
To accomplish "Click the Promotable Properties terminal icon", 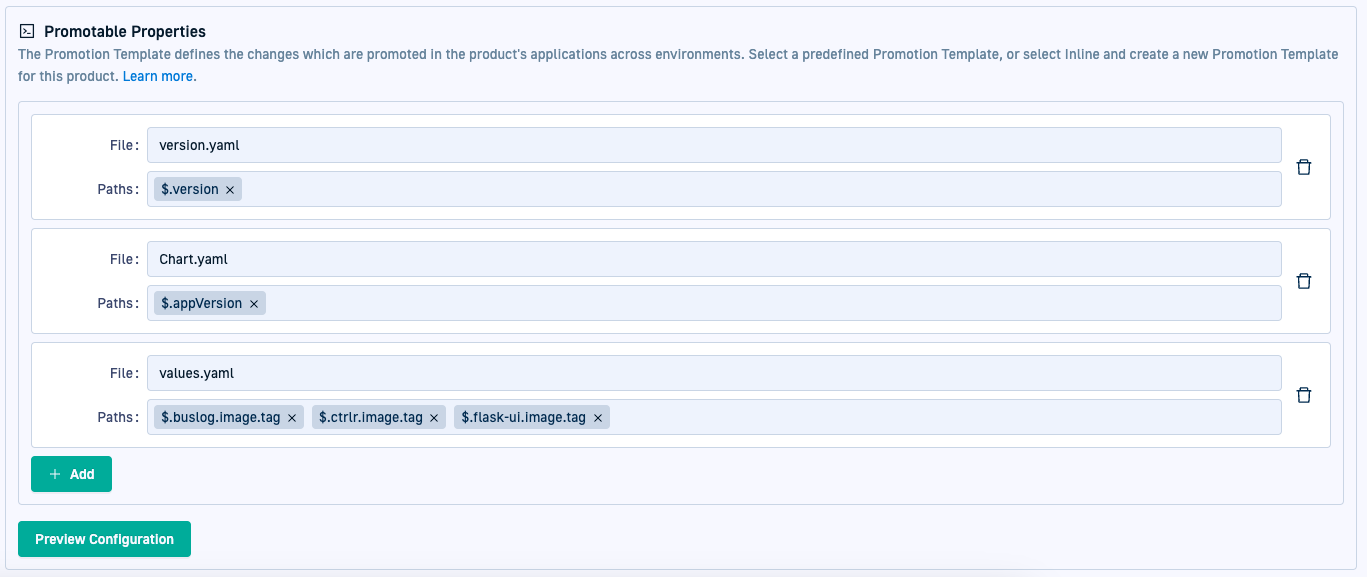I will click(27, 32).
